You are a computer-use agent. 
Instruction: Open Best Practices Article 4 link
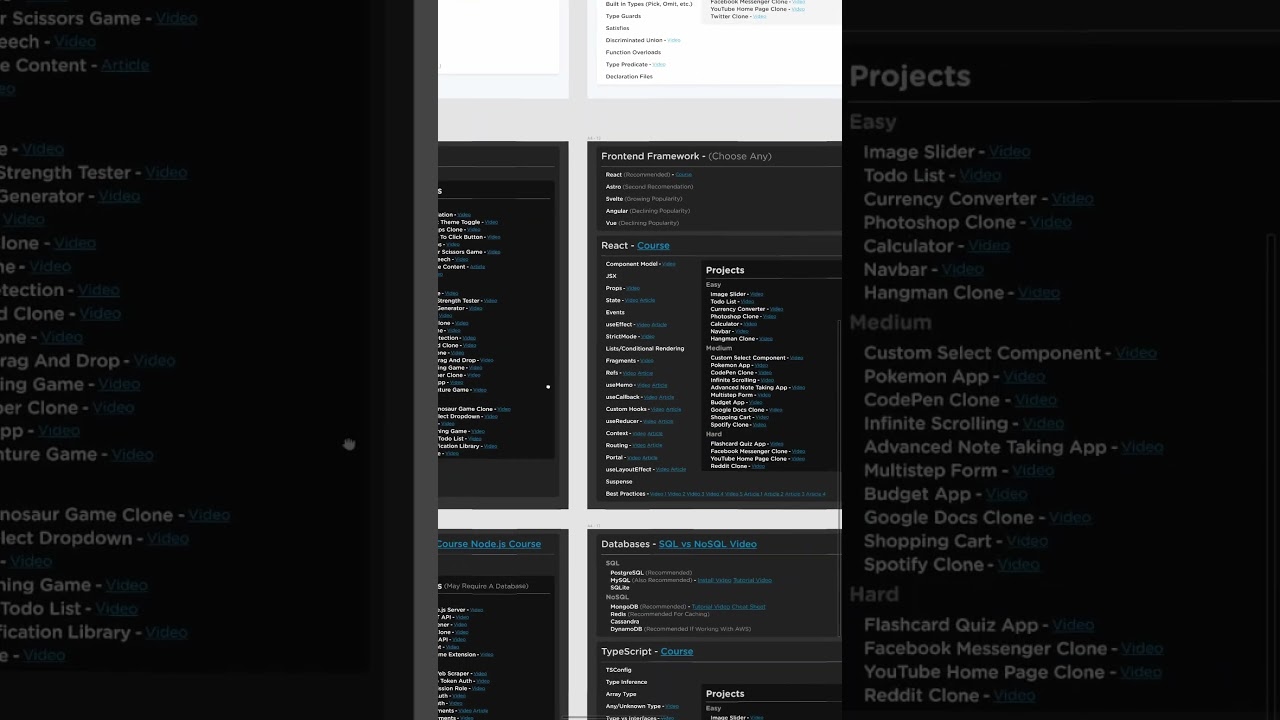(816, 494)
